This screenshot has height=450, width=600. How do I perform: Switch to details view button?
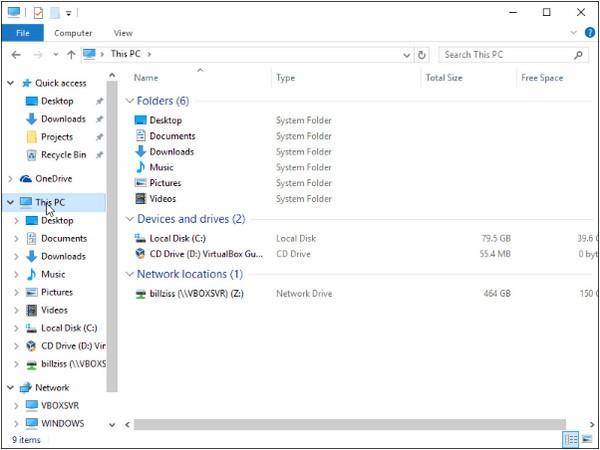tap(571, 439)
